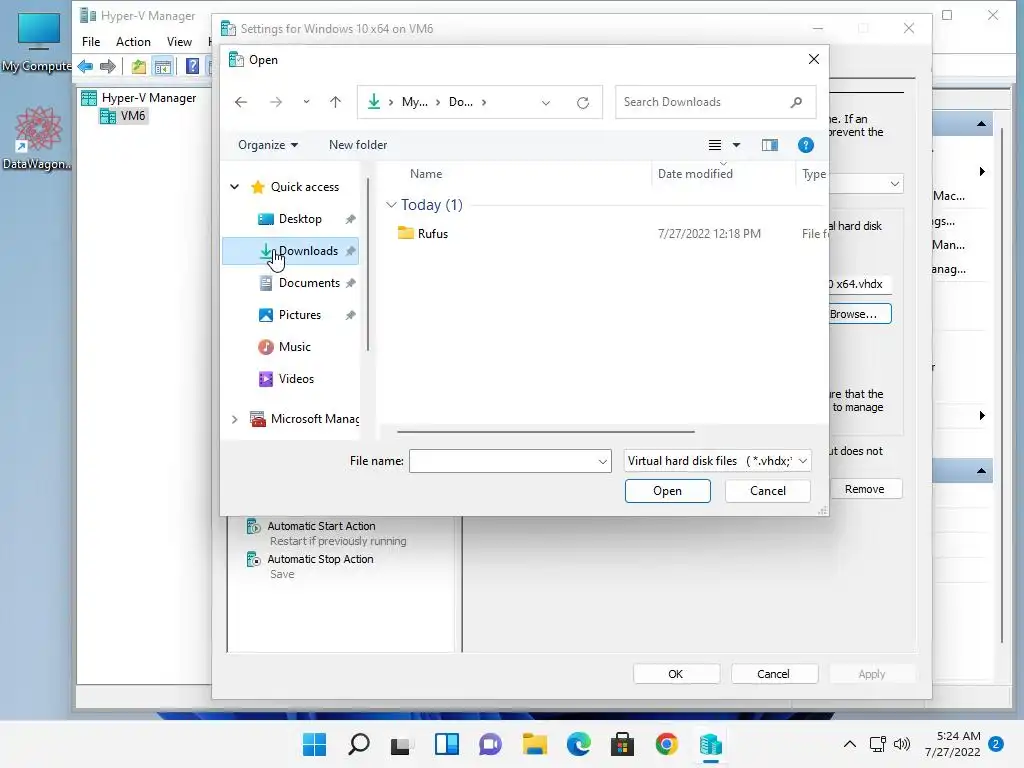The image size is (1024, 768).
Task: Open taskbar Search
Action: pyautogui.click(x=359, y=744)
